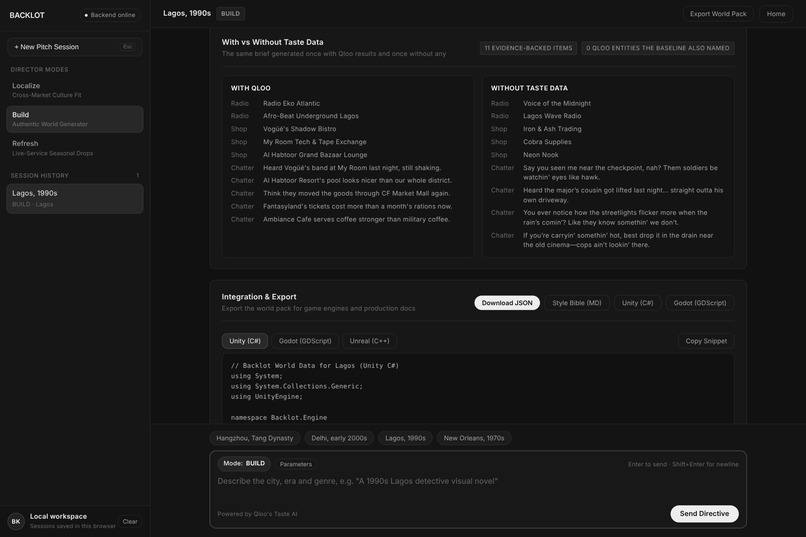Image resolution: width=806 pixels, height=537 pixels.
Task: Export the Style Bible (MD)
Action: tap(577, 303)
